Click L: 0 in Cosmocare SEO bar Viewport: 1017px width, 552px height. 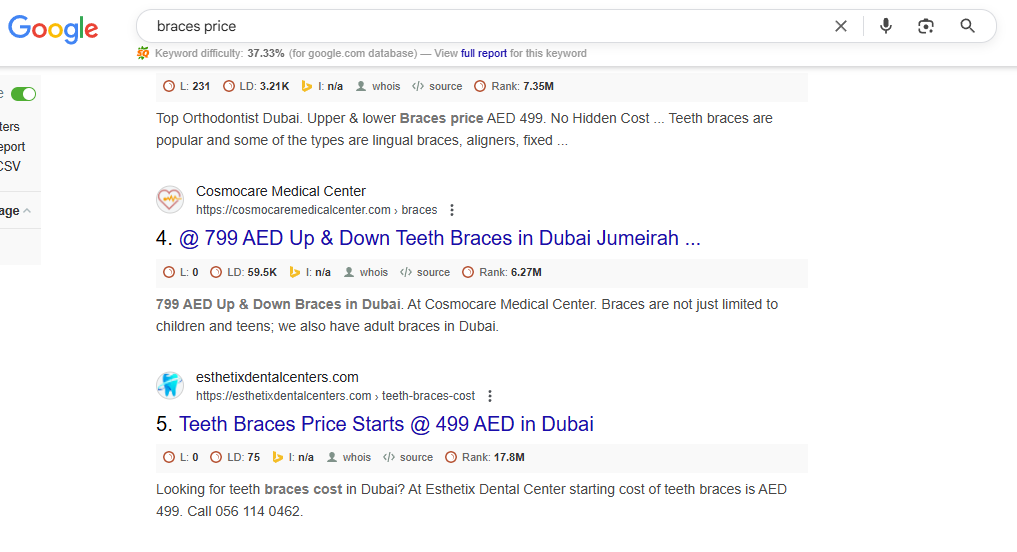(x=181, y=272)
